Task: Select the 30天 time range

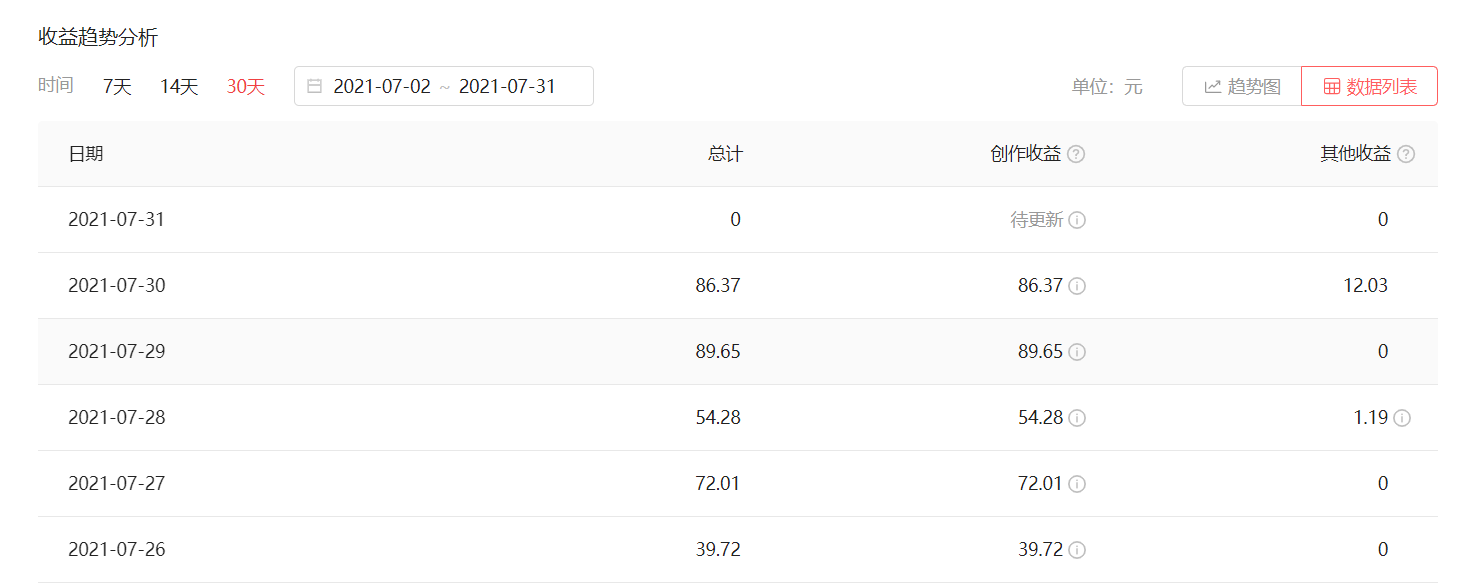Action: pyautogui.click(x=245, y=87)
